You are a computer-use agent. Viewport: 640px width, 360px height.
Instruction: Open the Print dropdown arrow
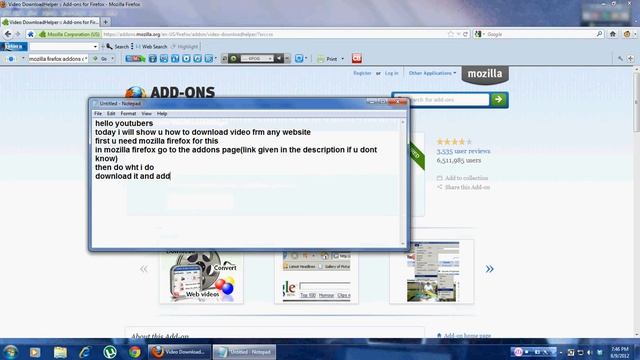pyautogui.click(x=342, y=59)
